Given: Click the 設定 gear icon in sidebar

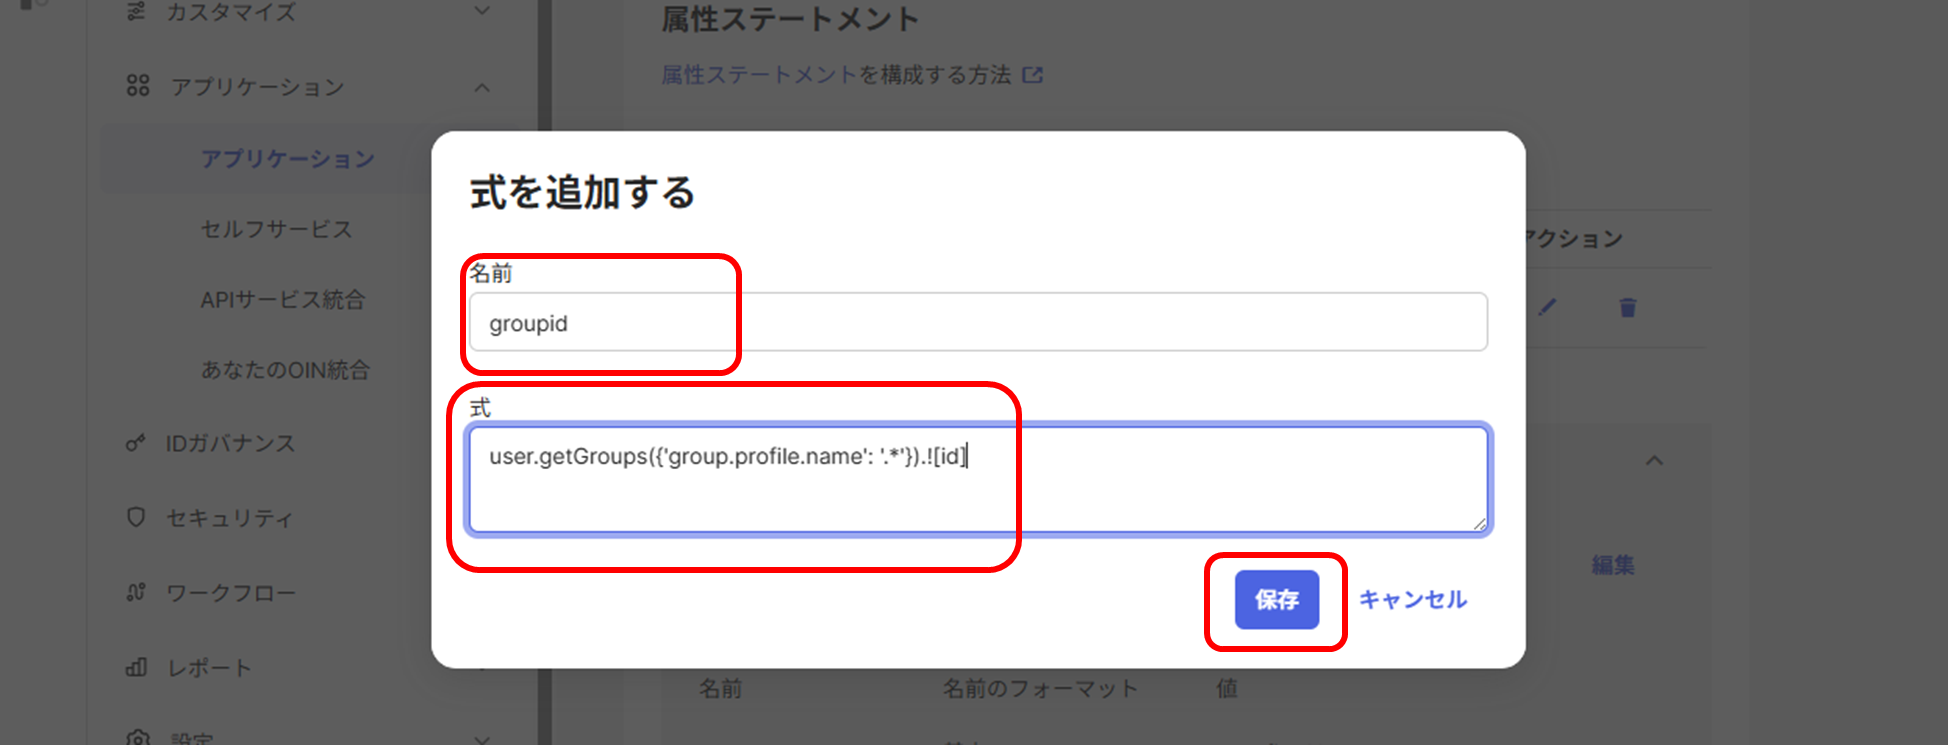Looking at the screenshot, I should click(x=138, y=738).
